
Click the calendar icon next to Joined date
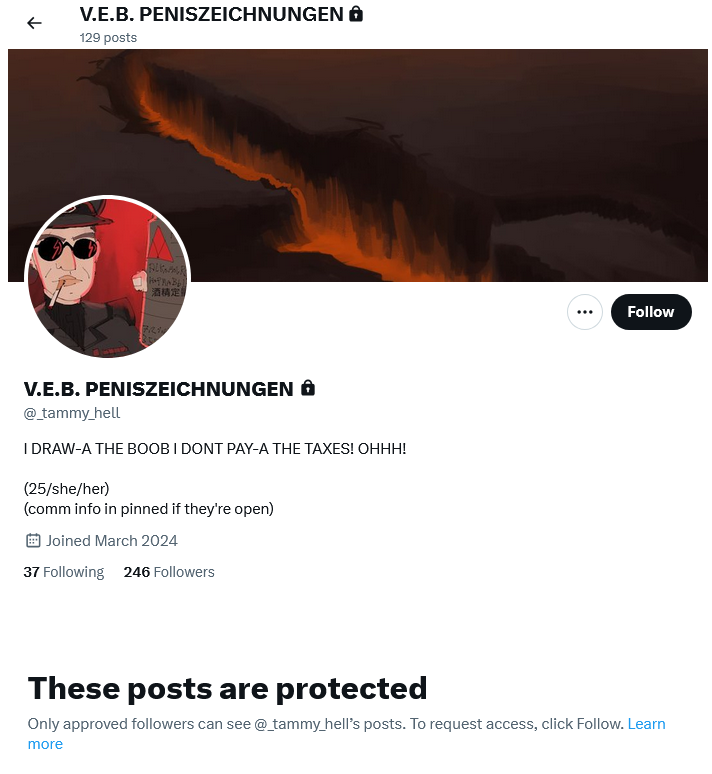pyautogui.click(x=33, y=541)
